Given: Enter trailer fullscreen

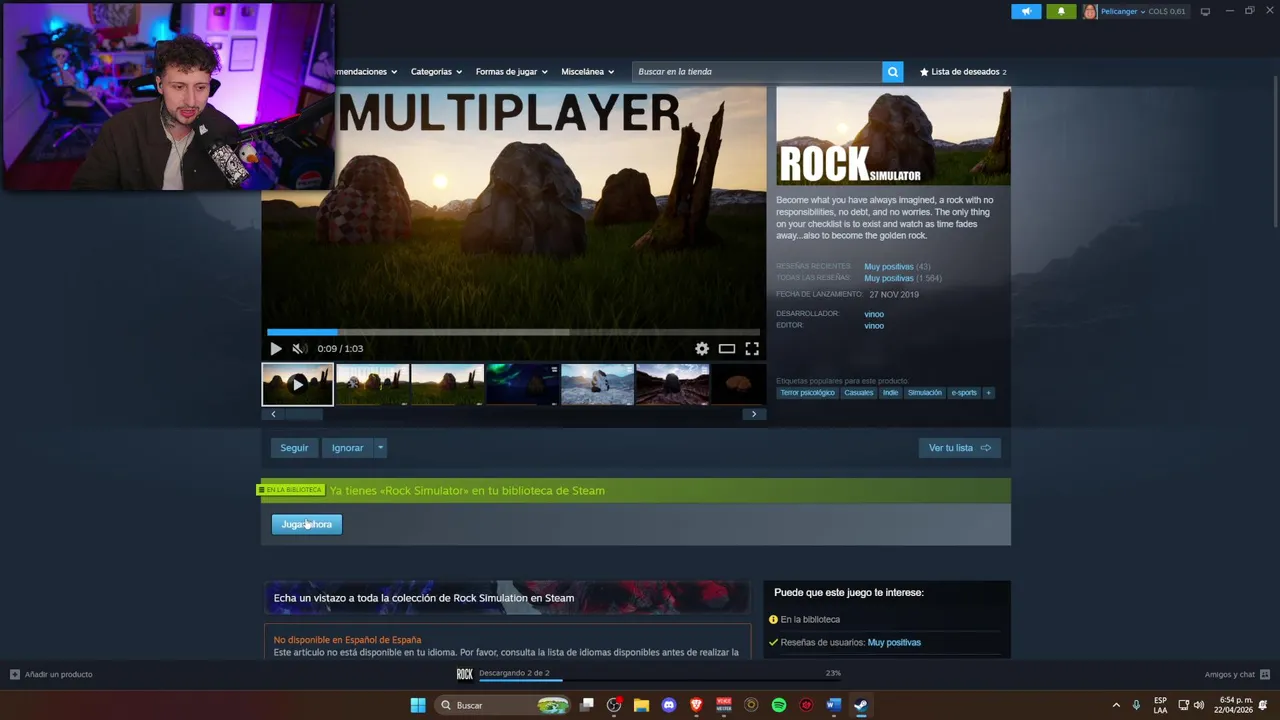Looking at the screenshot, I should [x=752, y=349].
